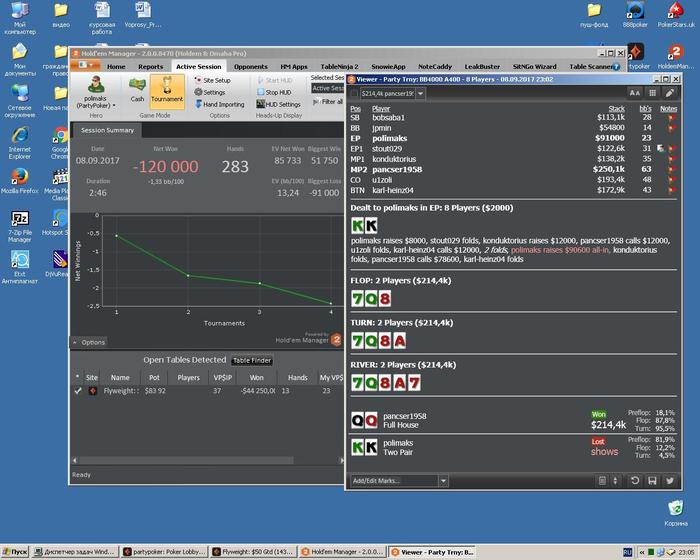Open Mozilla Firefox desktop icon
This screenshot has height=560, width=700.
pyautogui.click(x=20, y=181)
